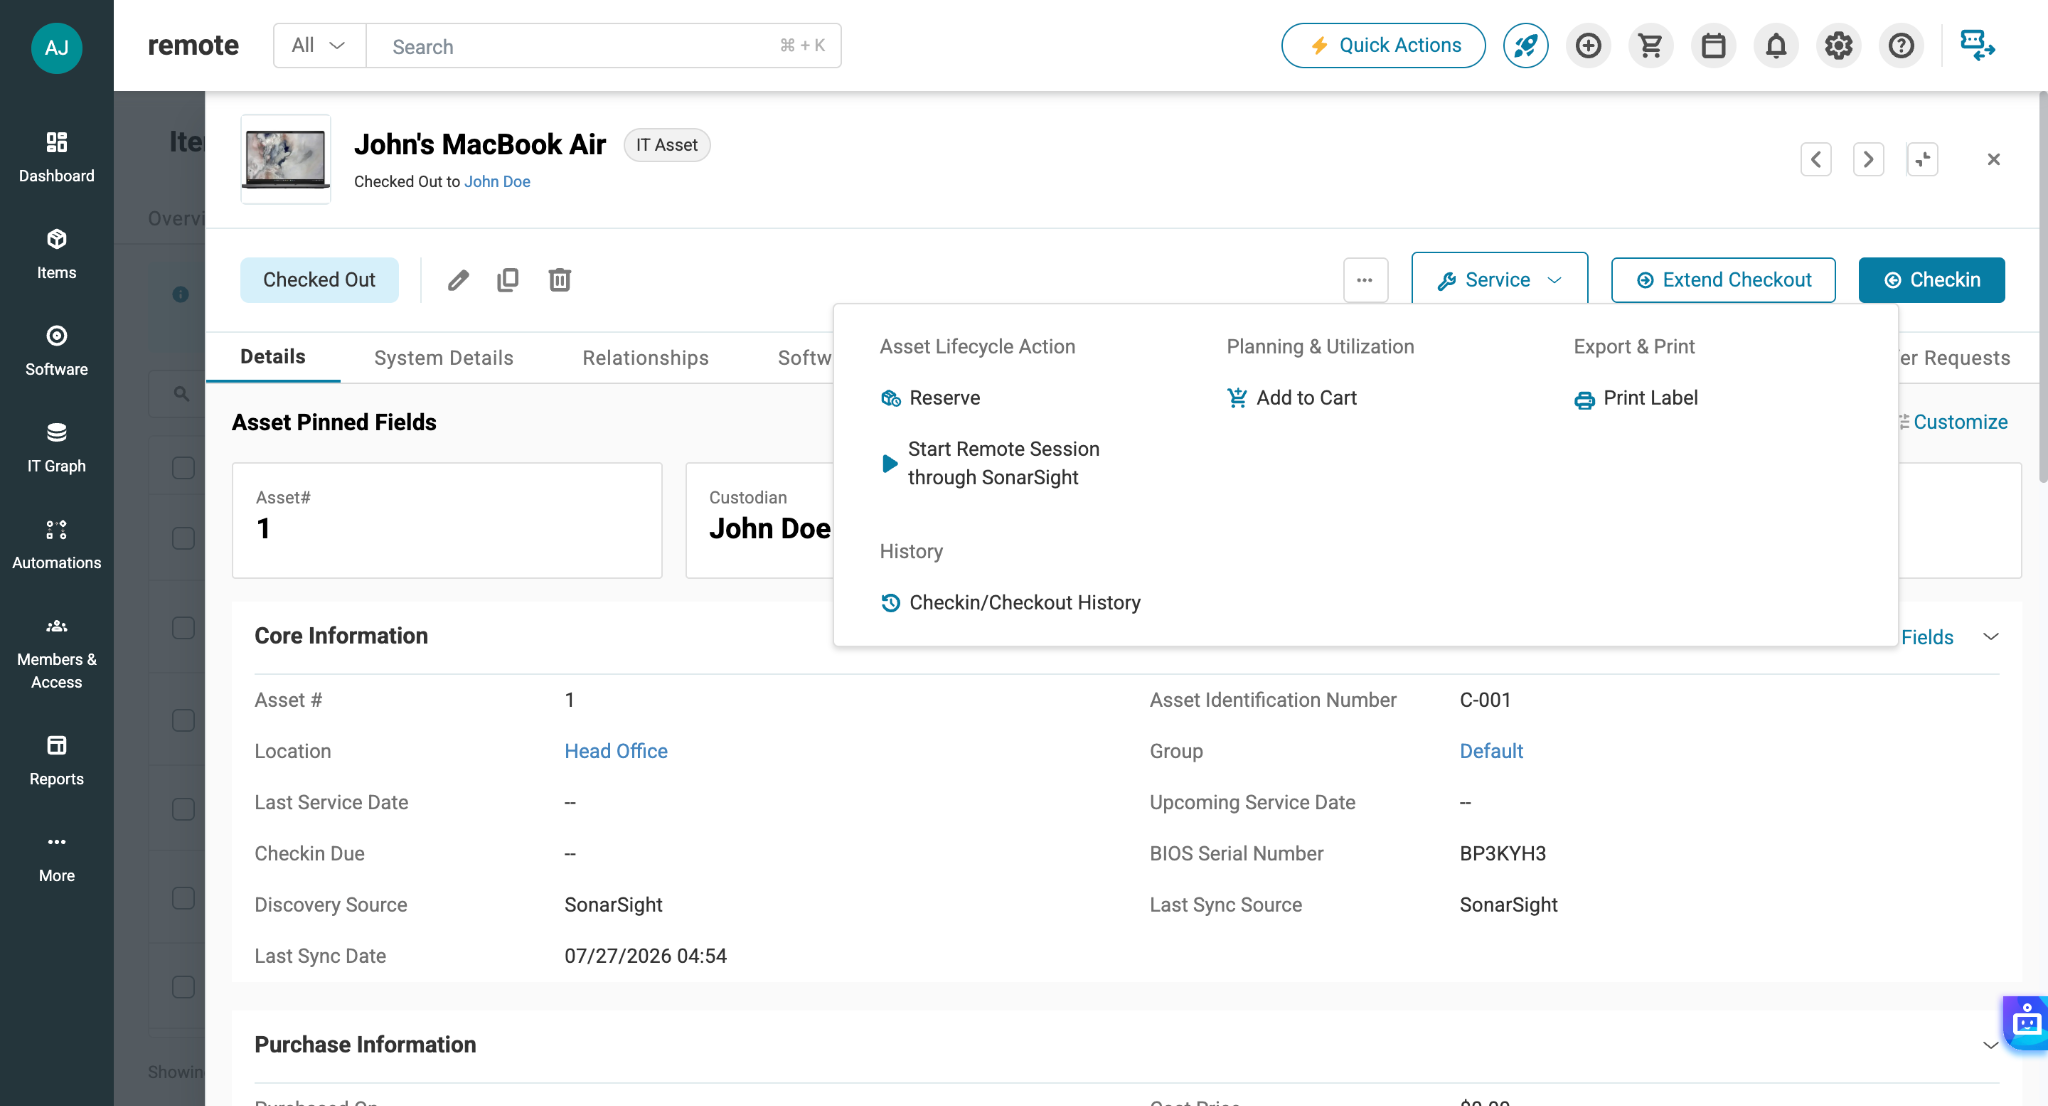Clone asset with copy icon

(x=508, y=280)
